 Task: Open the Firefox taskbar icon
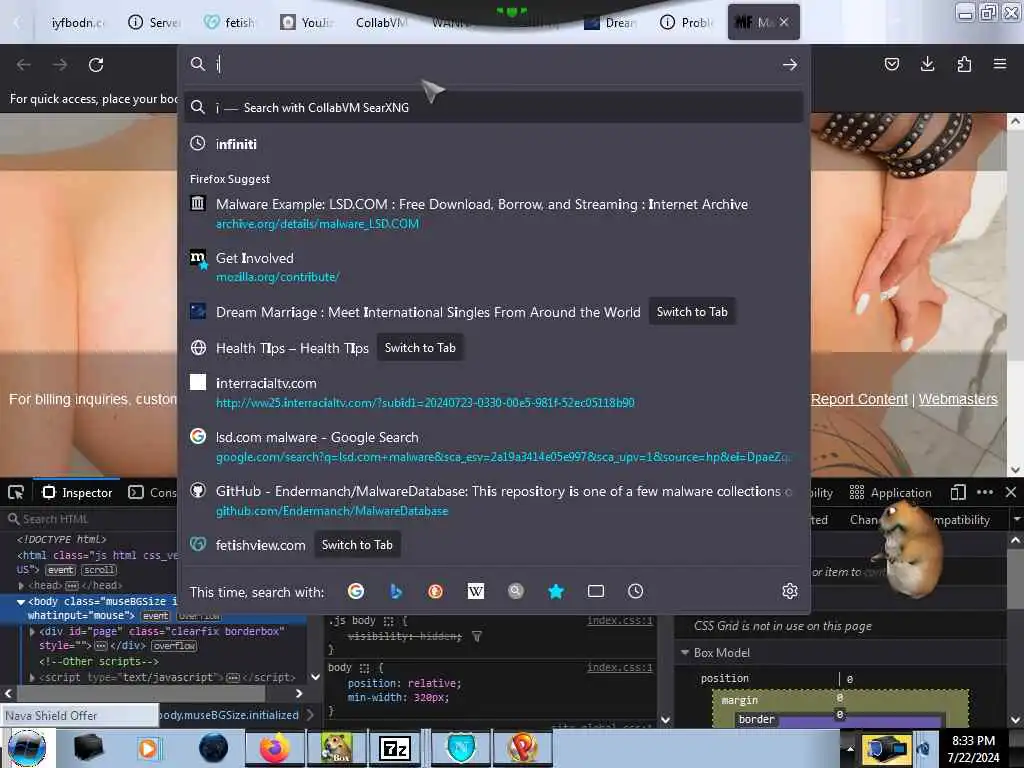pyautogui.click(x=275, y=748)
